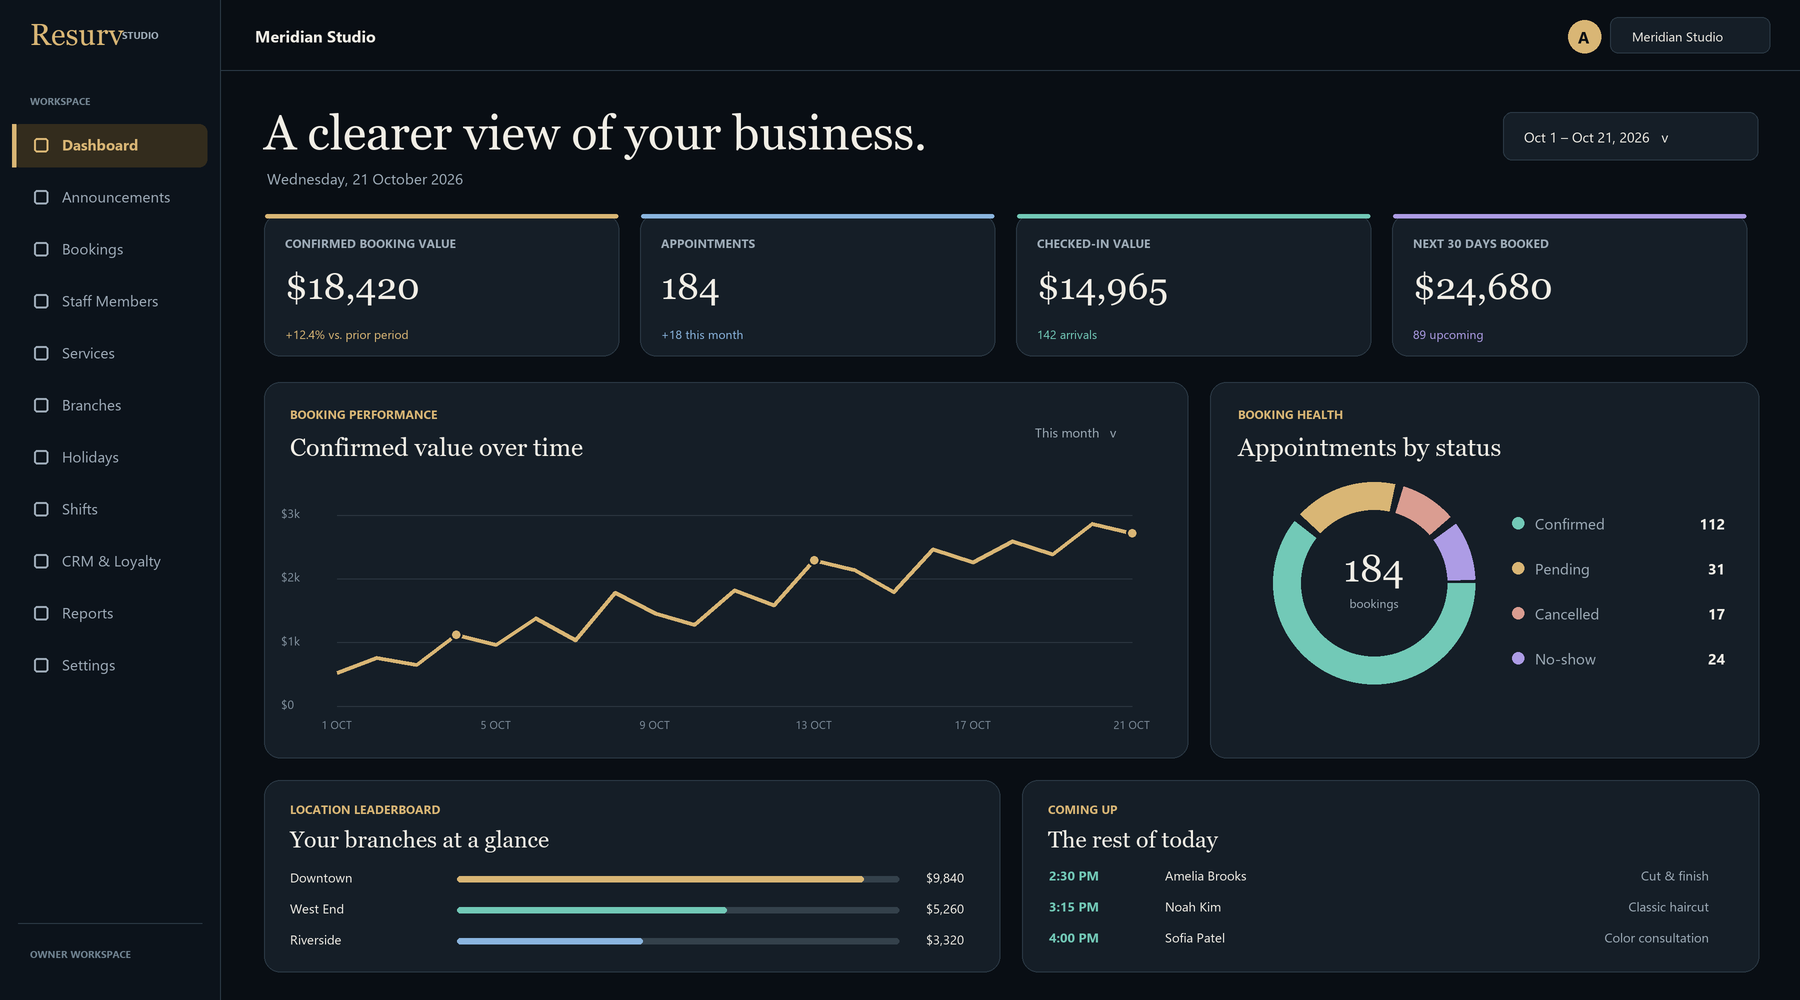Click the Shifts sidebar icon

pos(41,509)
